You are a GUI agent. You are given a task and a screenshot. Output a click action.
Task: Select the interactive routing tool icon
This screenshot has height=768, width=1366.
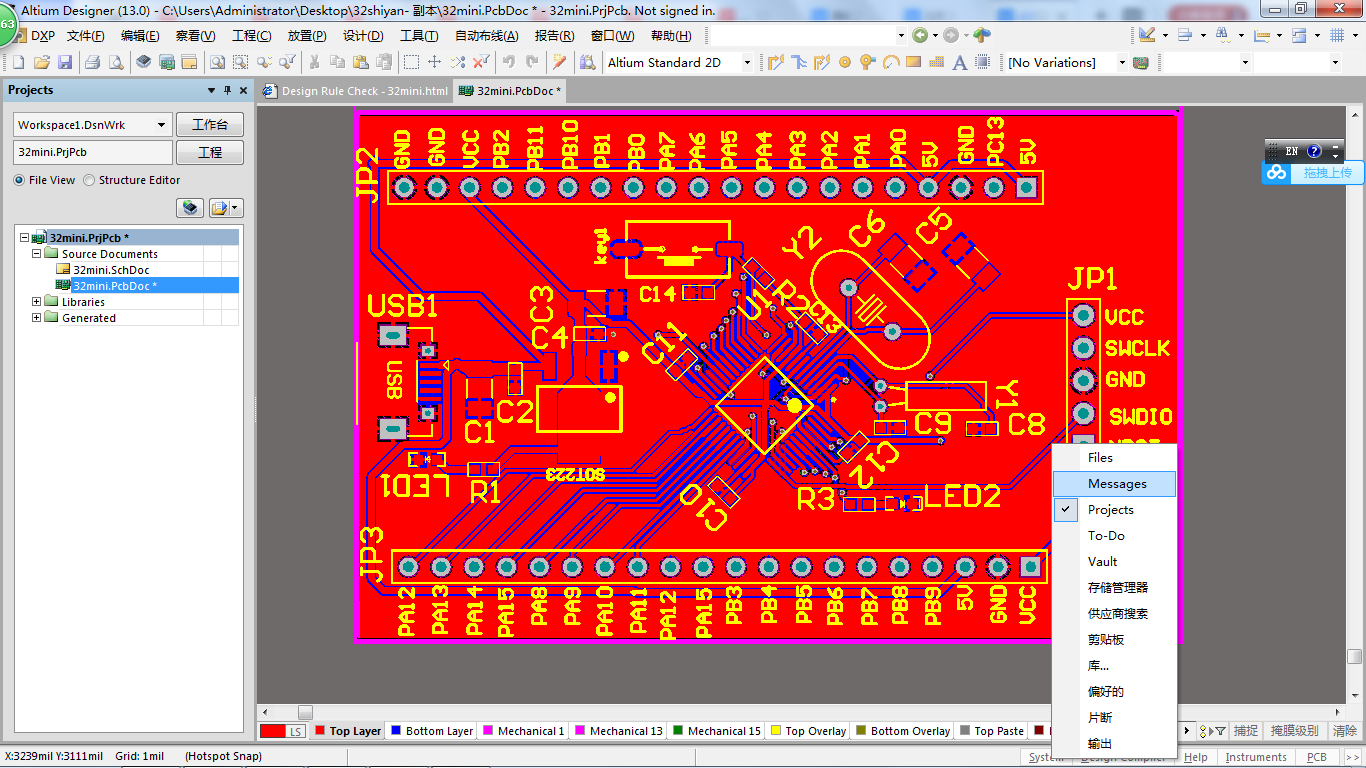point(775,62)
